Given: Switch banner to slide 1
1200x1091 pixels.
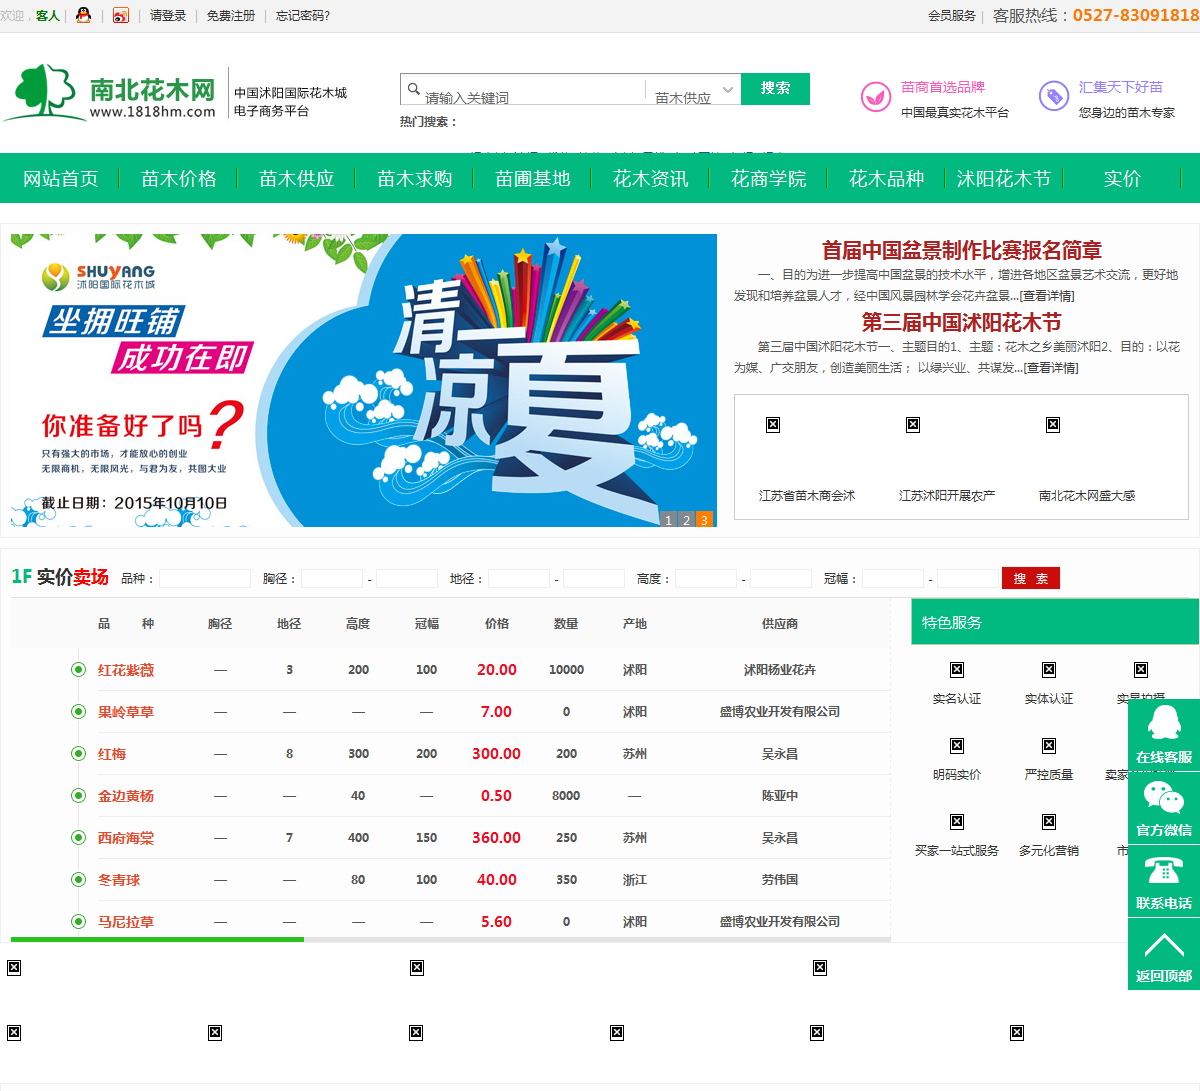Looking at the screenshot, I should click(x=669, y=520).
